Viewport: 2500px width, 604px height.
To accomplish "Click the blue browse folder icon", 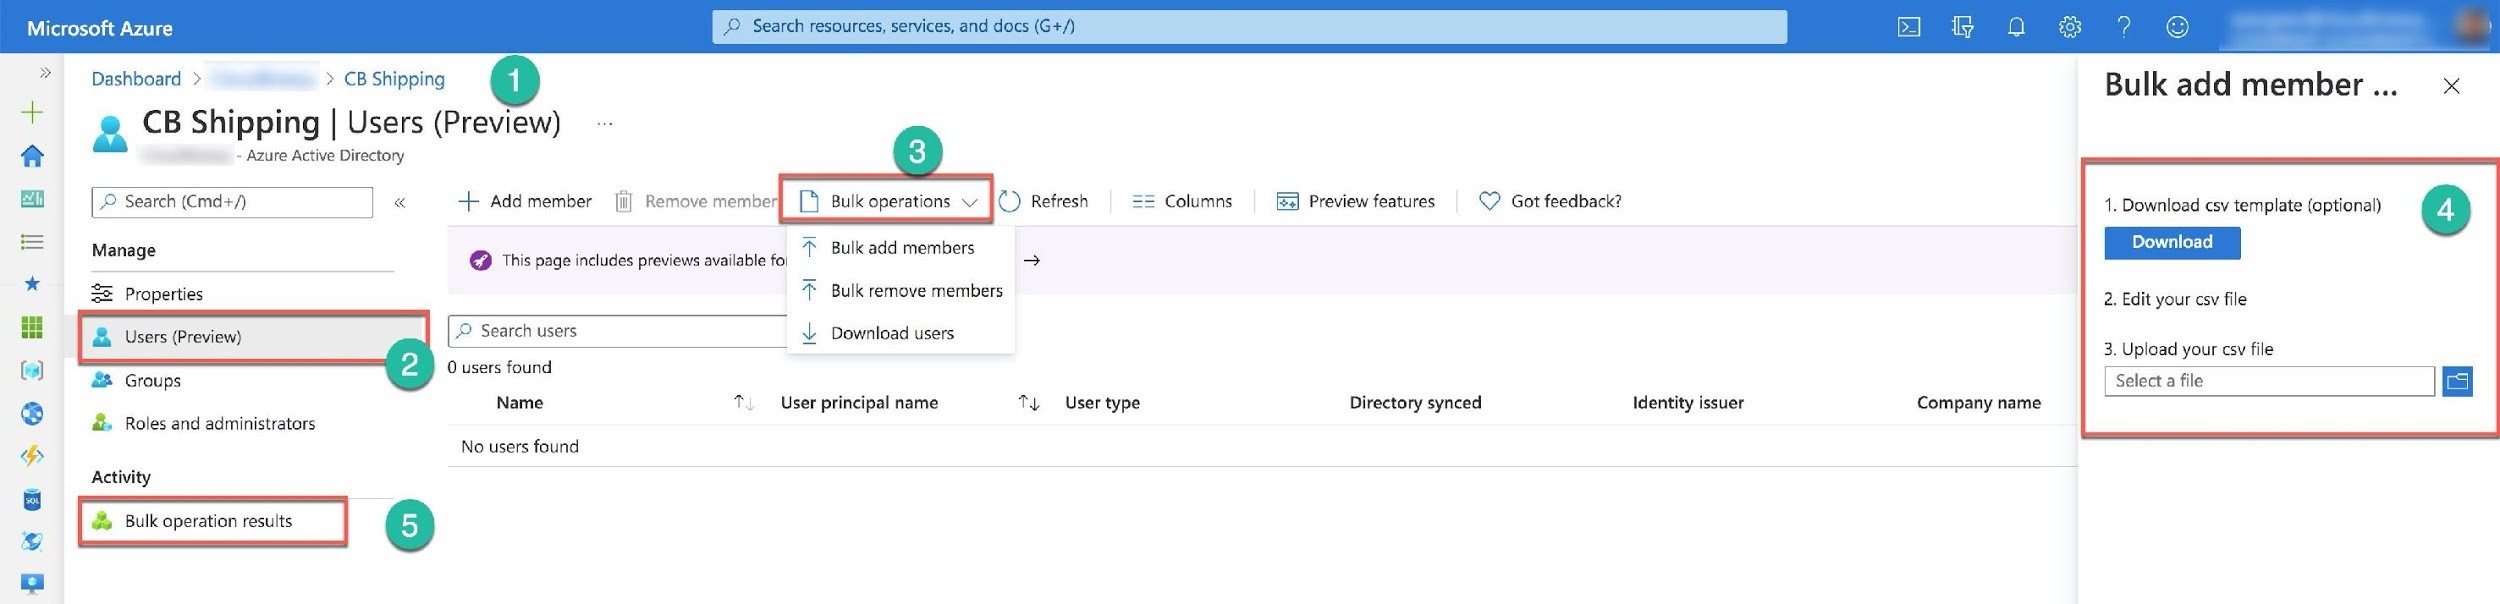I will (x=2457, y=381).
